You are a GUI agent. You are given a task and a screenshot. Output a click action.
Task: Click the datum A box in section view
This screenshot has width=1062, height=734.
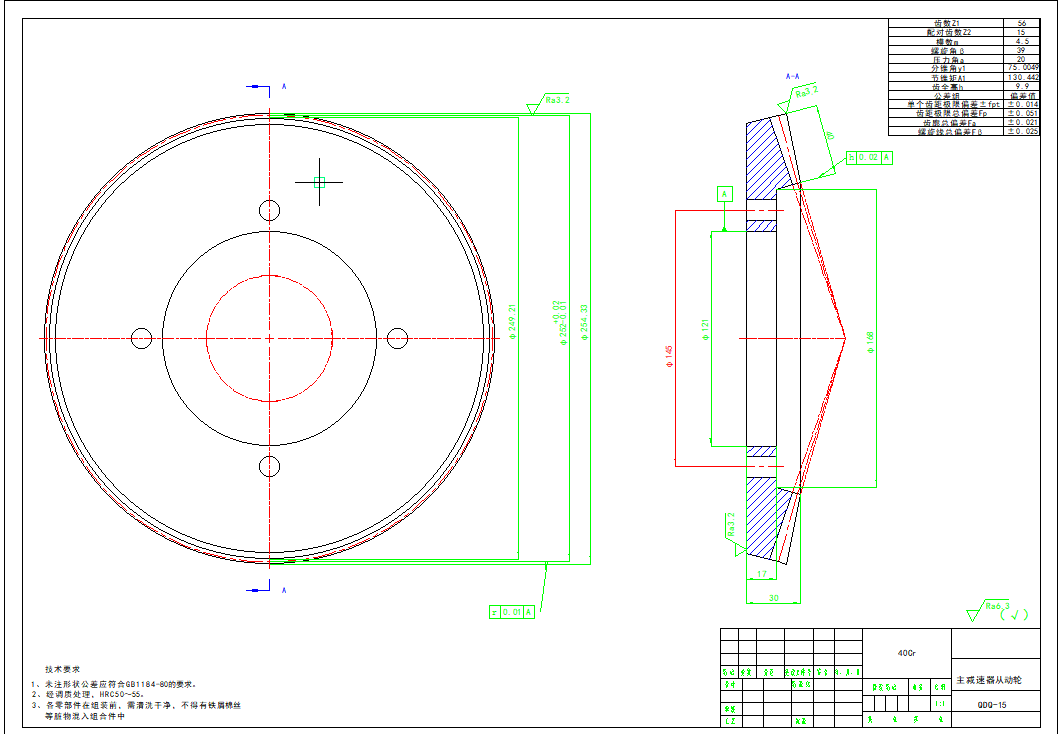725,192
